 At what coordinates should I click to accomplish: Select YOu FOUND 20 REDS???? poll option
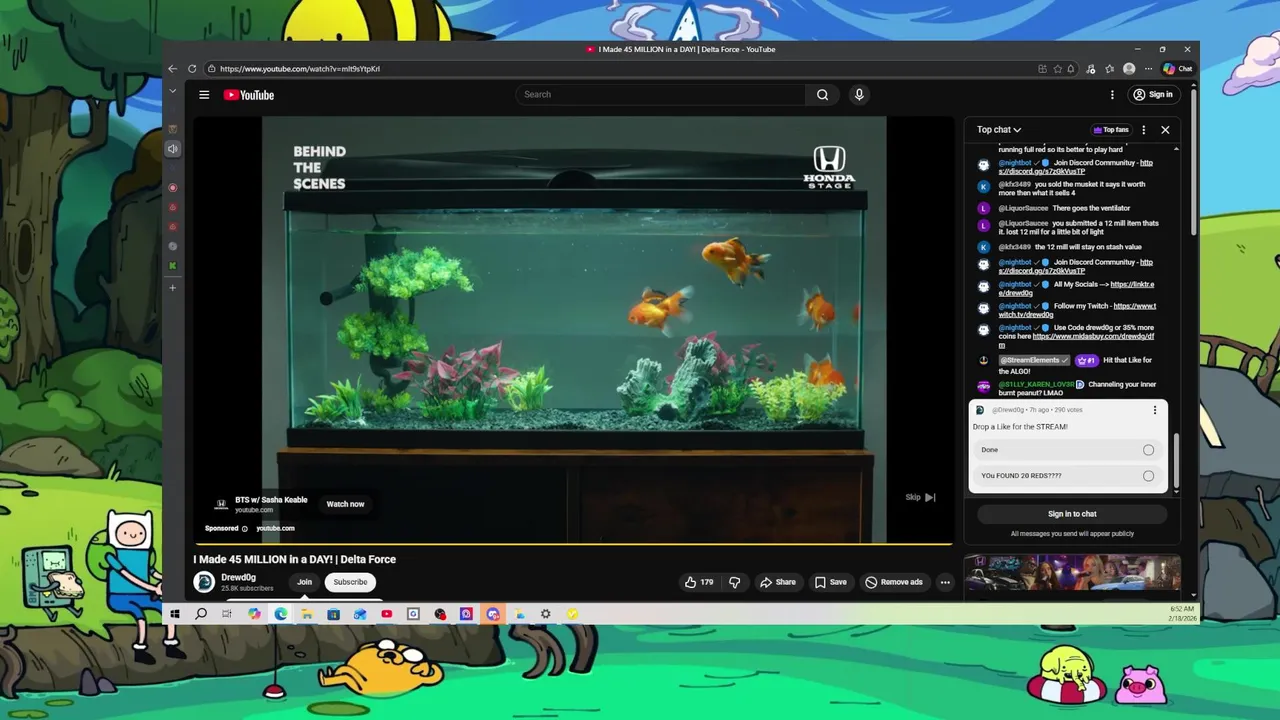tap(1067, 476)
